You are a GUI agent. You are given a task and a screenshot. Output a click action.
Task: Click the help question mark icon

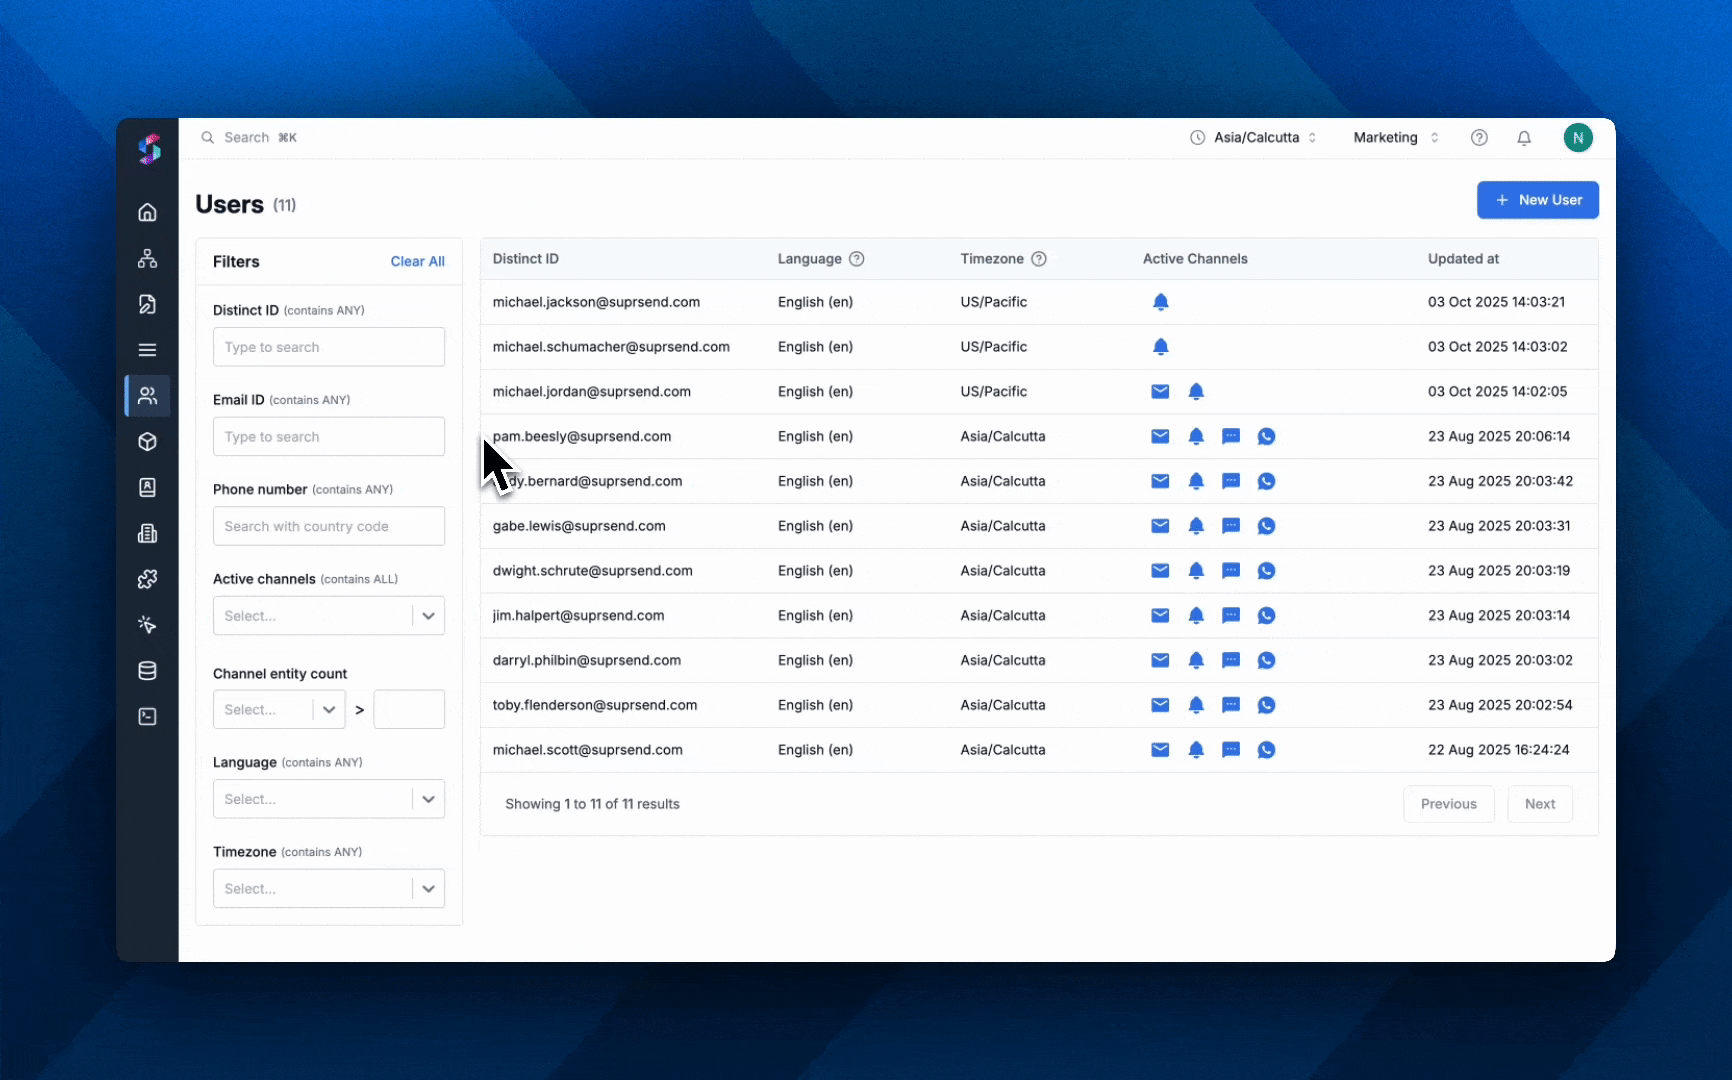[1479, 138]
